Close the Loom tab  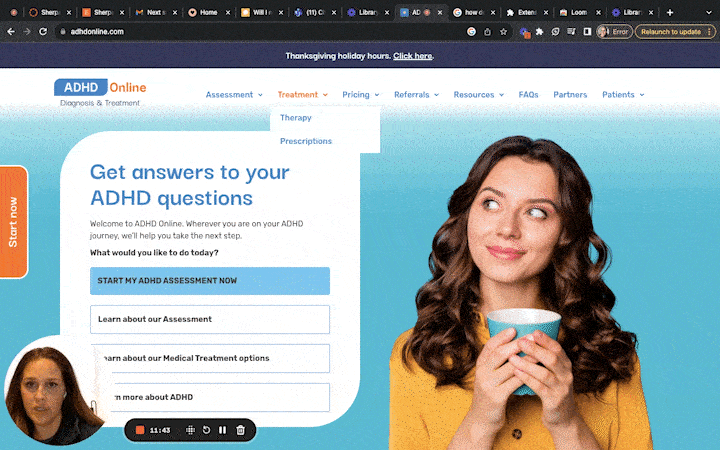[x=598, y=12]
